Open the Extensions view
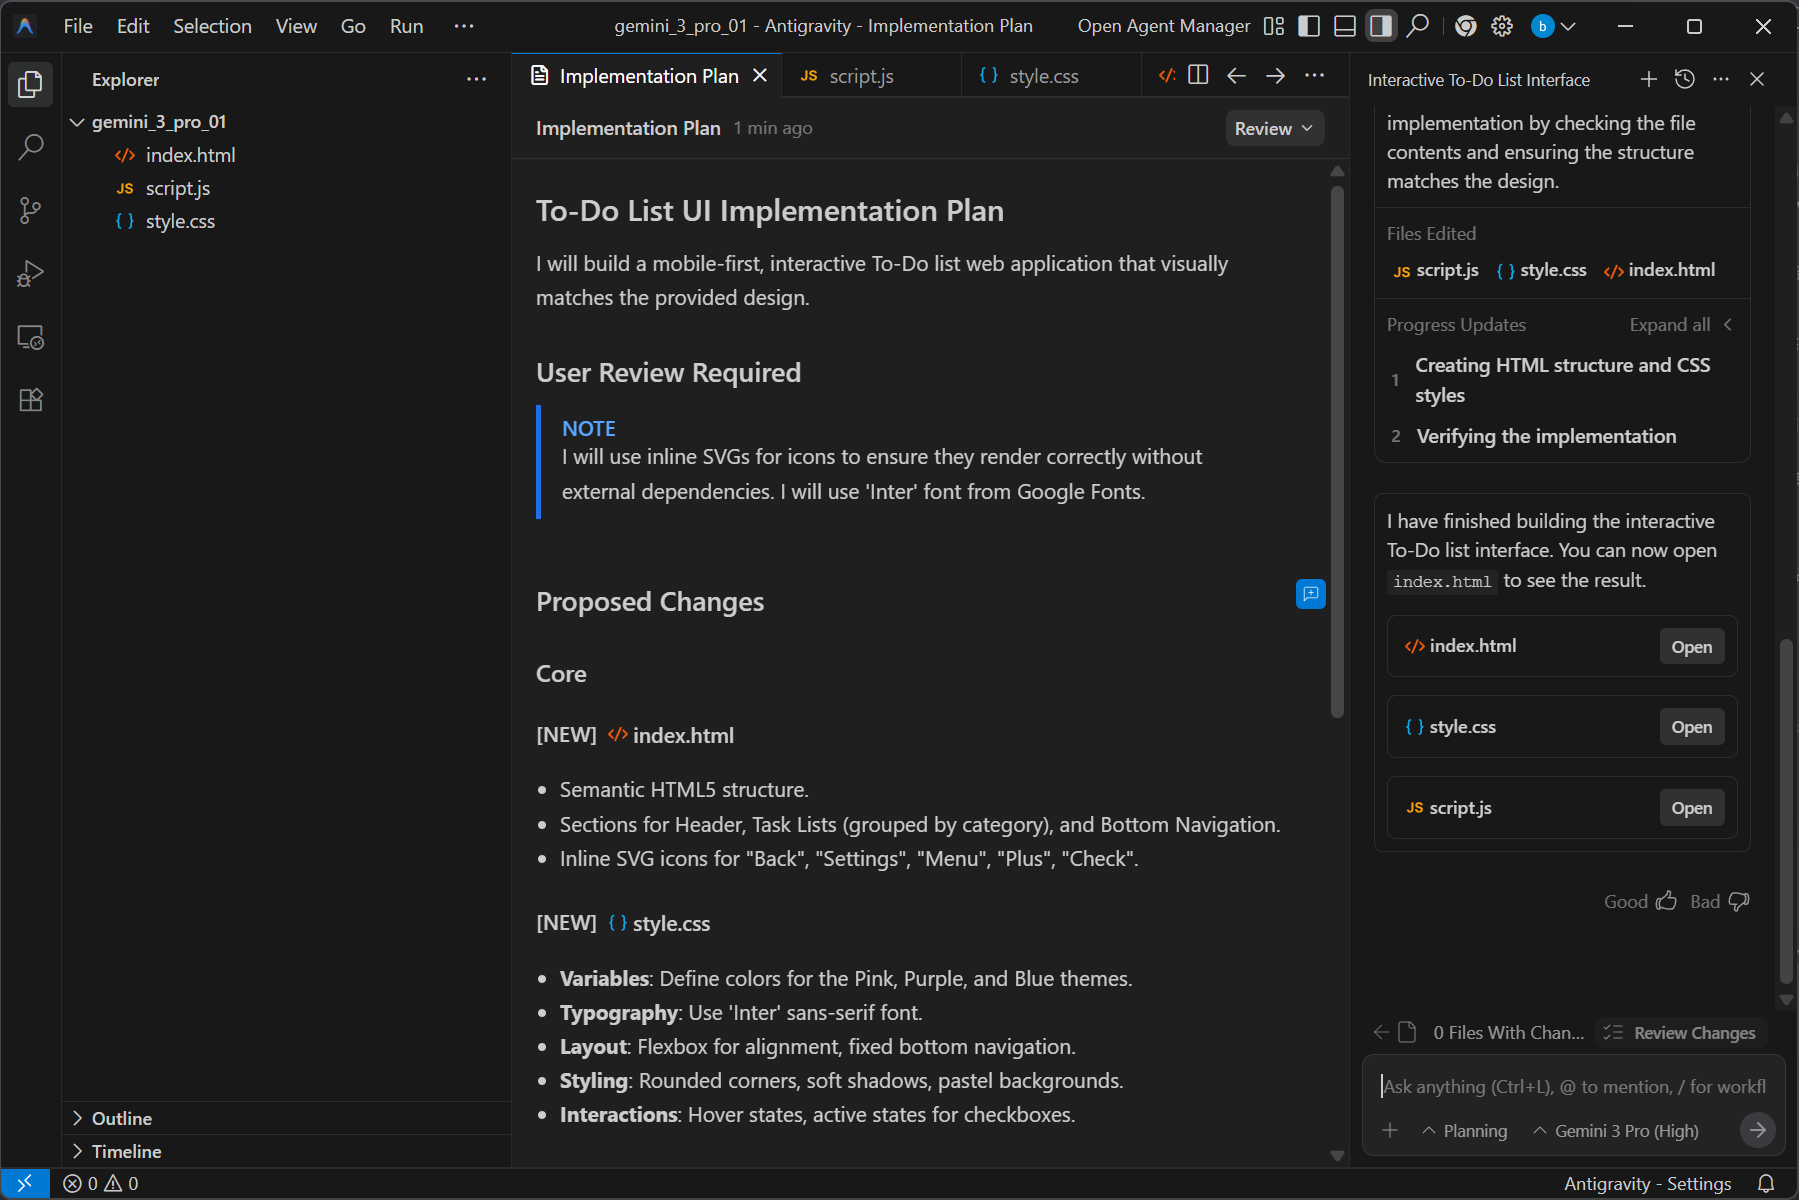1799x1200 pixels. coord(31,400)
